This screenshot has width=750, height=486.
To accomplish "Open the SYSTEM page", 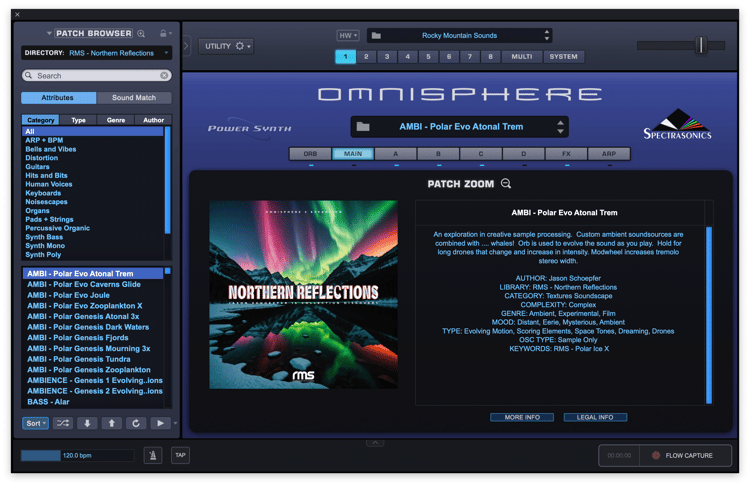I will [x=563, y=56].
